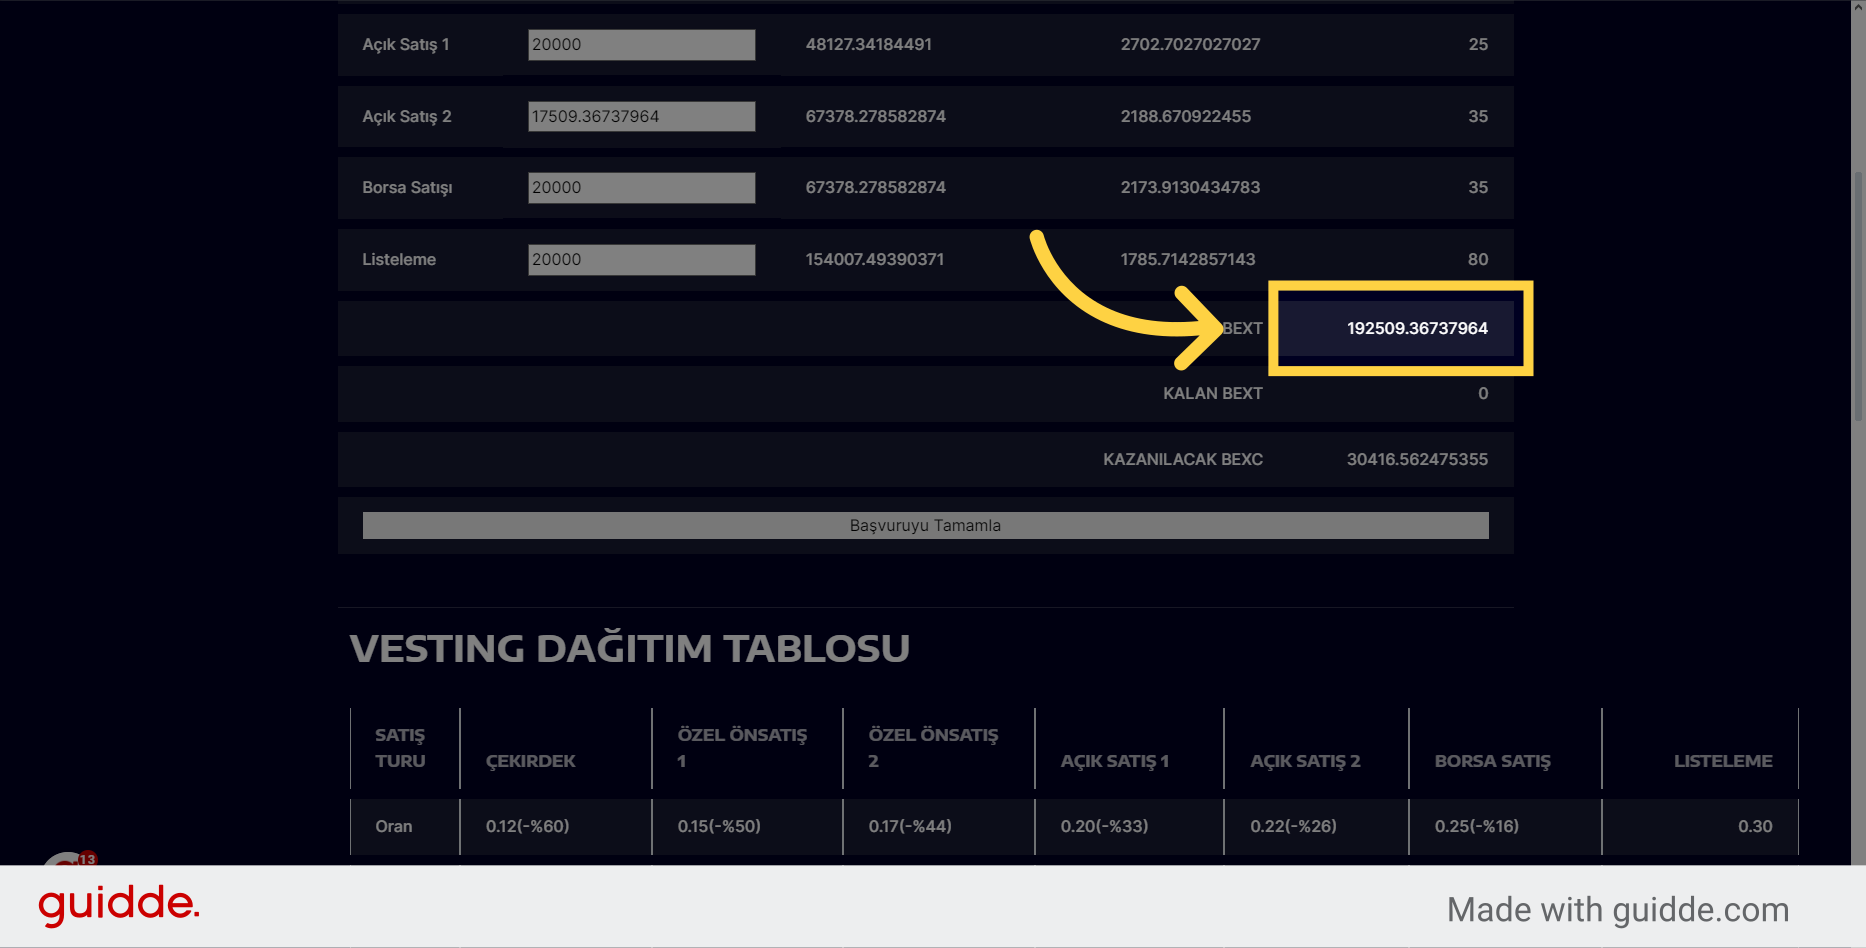Viewport: 1866px width, 948px height.
Task: Click the Açık Satış 1 amount input field
Action: (x=641, y=45)
